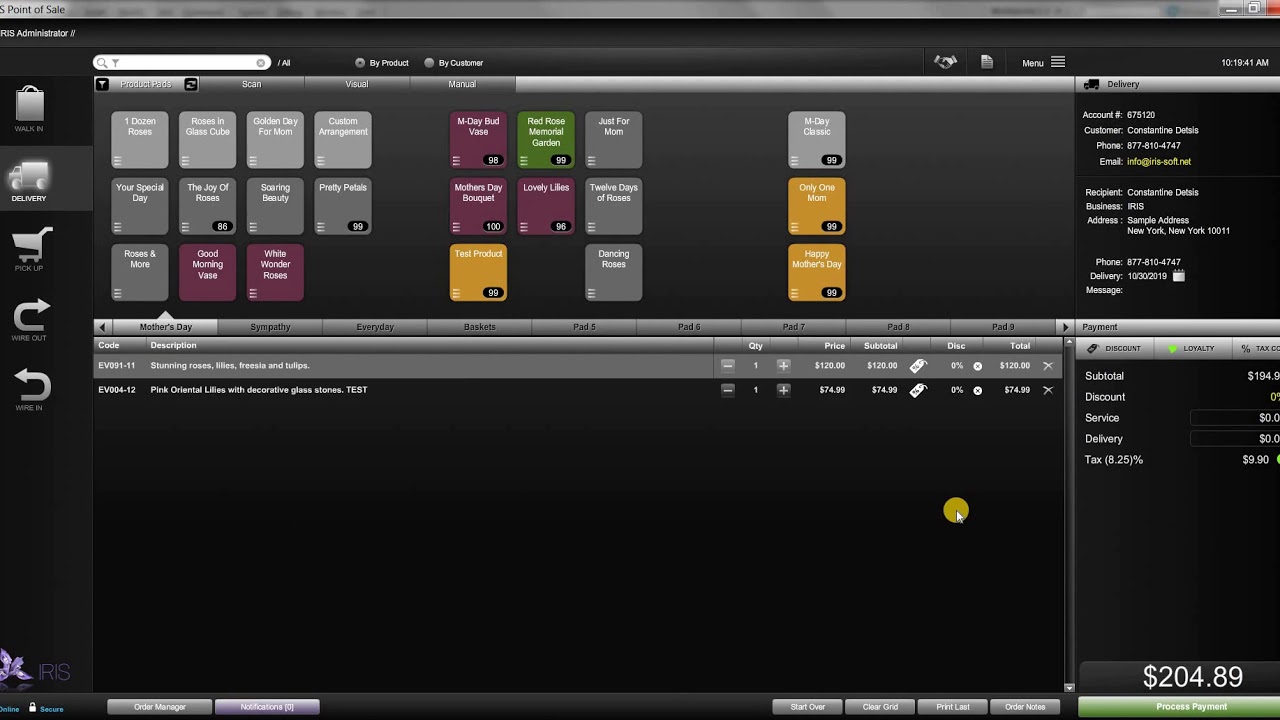The width and height of the screenshot is (1280, 720).
Task: Choose the Pick Up cart icon
Action: 30,243
